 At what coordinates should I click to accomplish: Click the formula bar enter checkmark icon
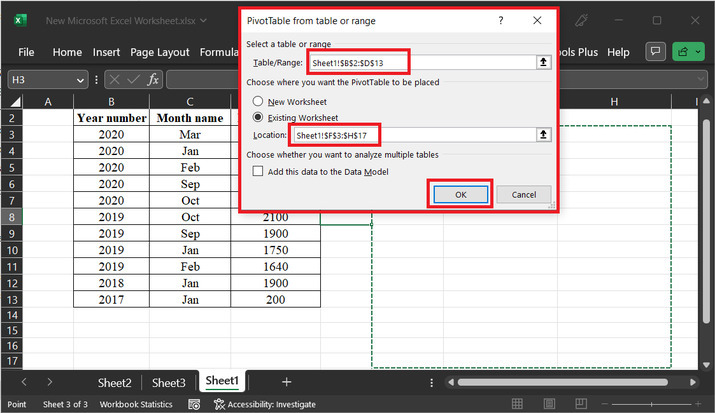[134, 80]
